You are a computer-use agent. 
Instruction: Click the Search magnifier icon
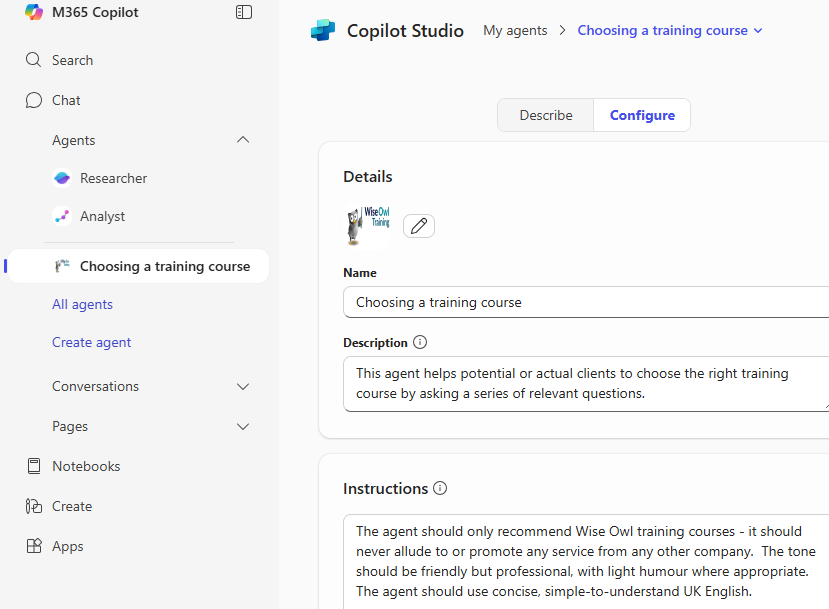(x=33, y=60)
